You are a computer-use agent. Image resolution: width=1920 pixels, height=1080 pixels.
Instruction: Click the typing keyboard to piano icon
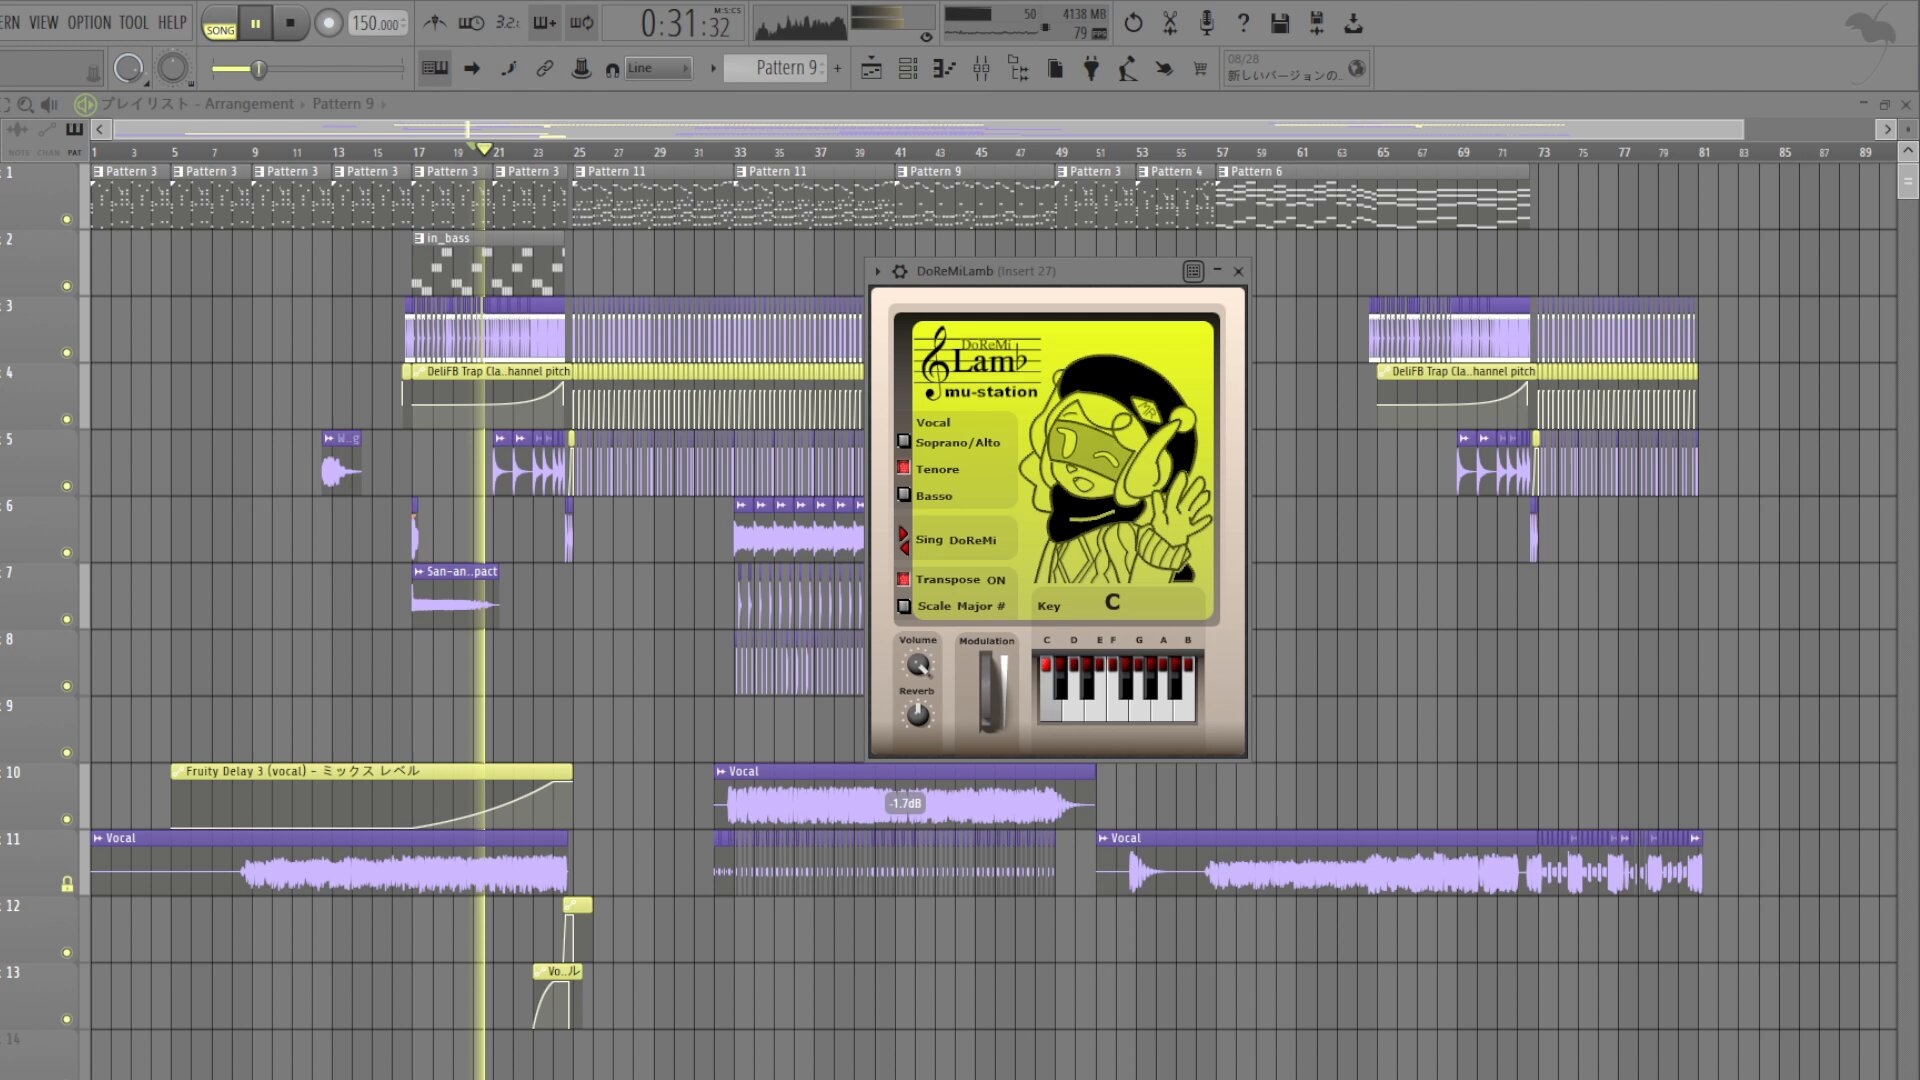435,68
